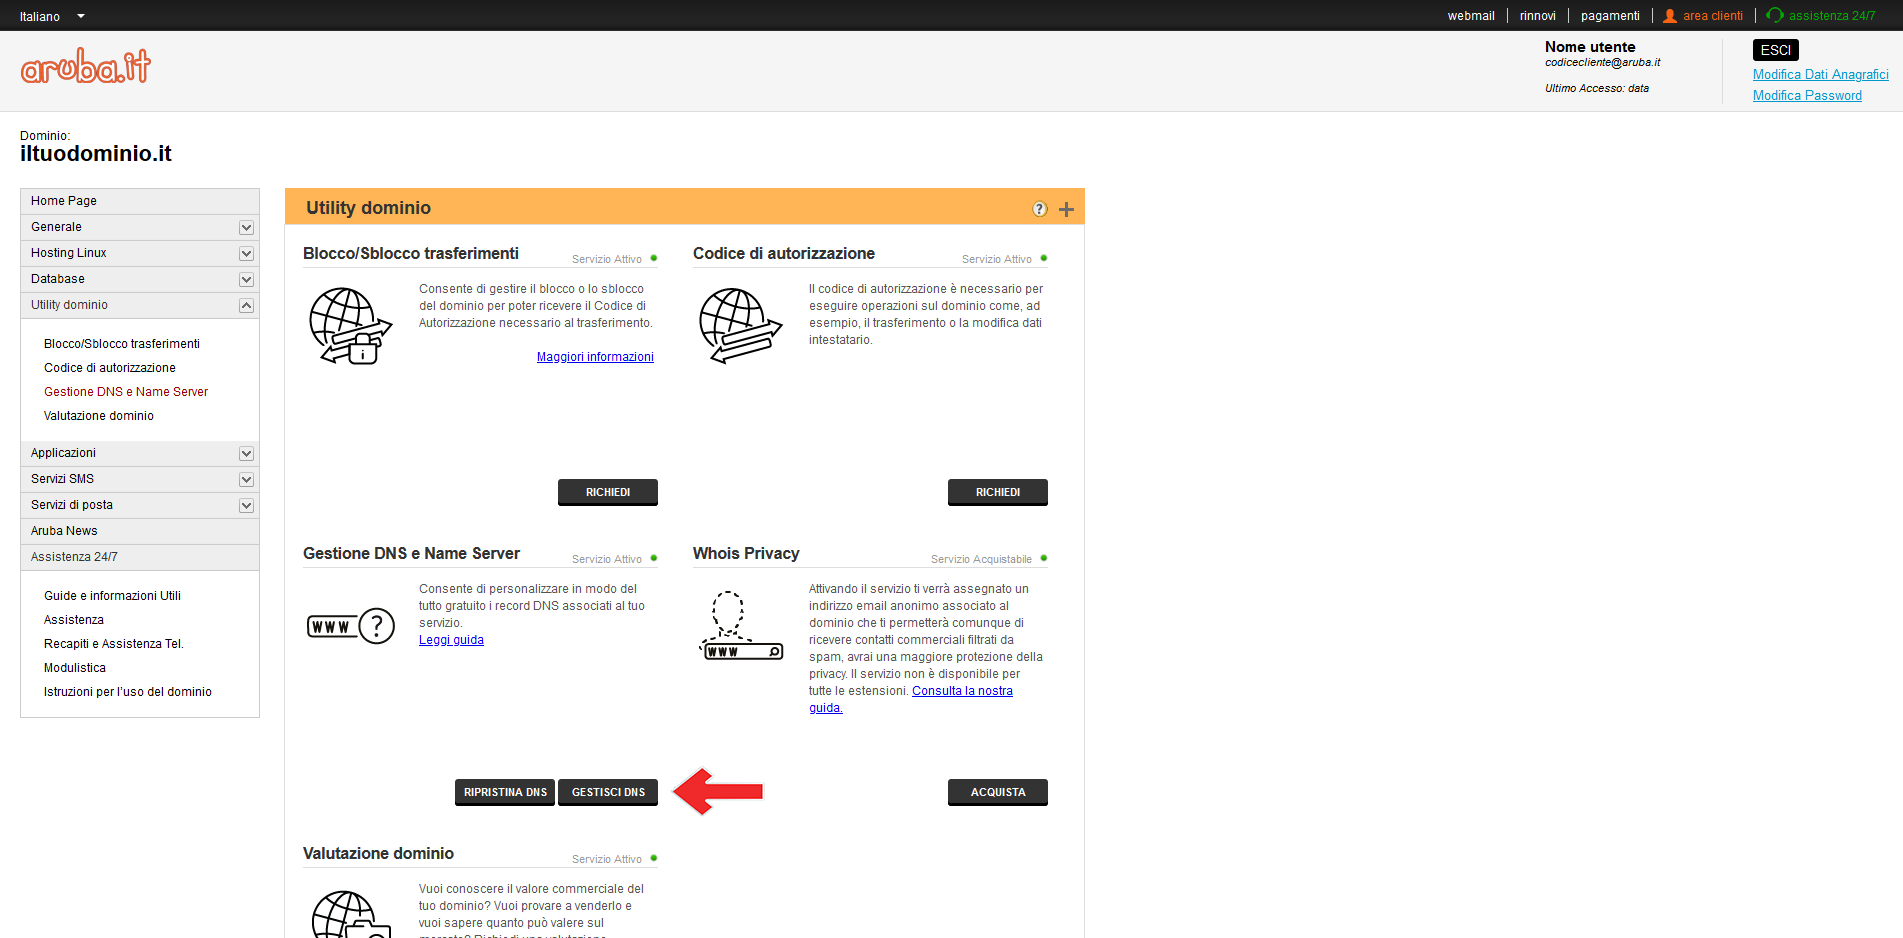Click the WWW question mark DNS icon
Image resolution: width=1903 pixels, height=938 pixels.
tap(351, 627)
